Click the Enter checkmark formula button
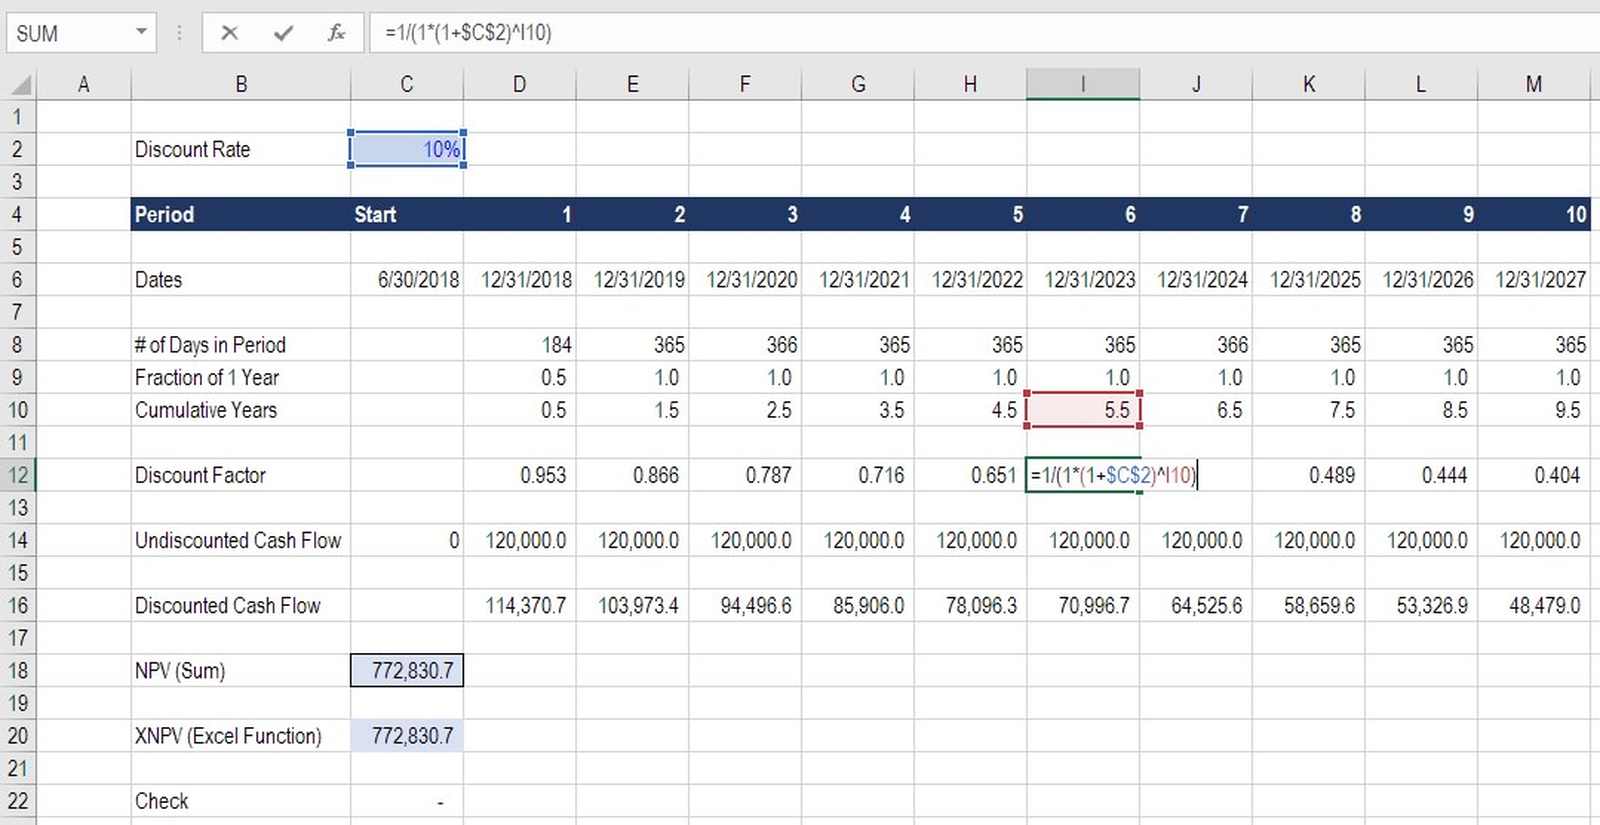1600x825 pixels. [x=283, y=33]
